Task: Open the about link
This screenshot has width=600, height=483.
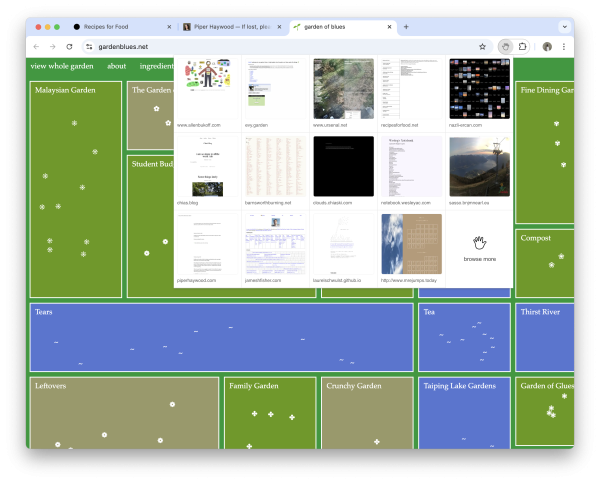Action: pos(117,66)
